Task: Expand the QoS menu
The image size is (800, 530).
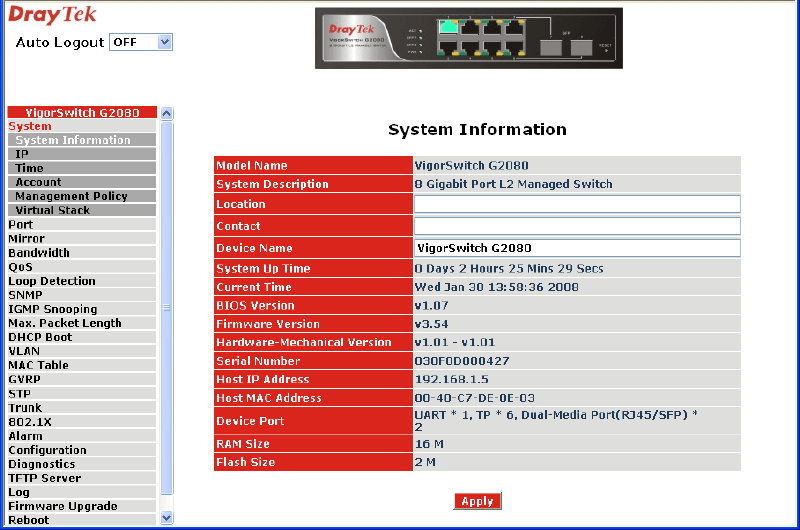Action: pos(82,267)
